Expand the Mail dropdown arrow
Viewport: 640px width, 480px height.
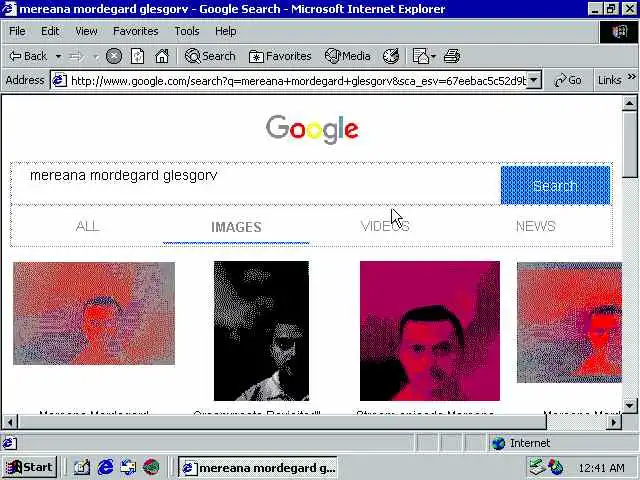(433, 56)
